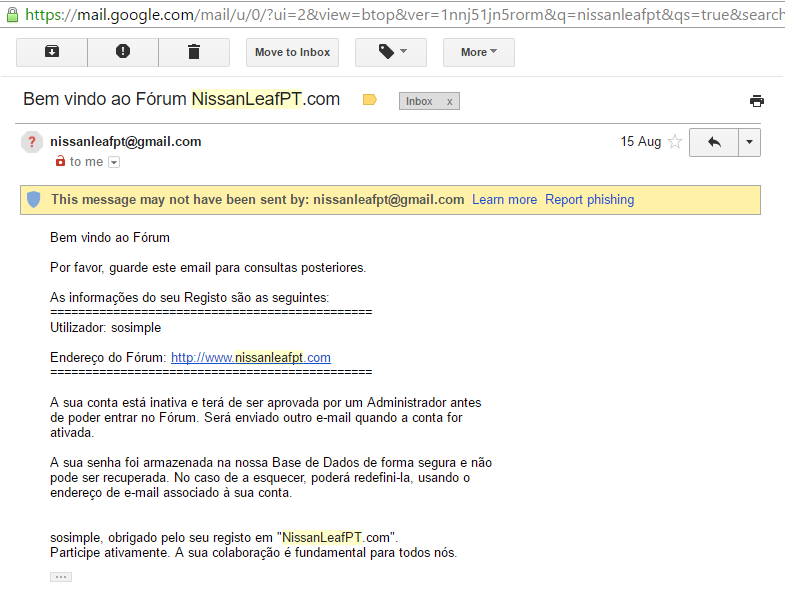Click the blue shield warning icon

point(34,199)
